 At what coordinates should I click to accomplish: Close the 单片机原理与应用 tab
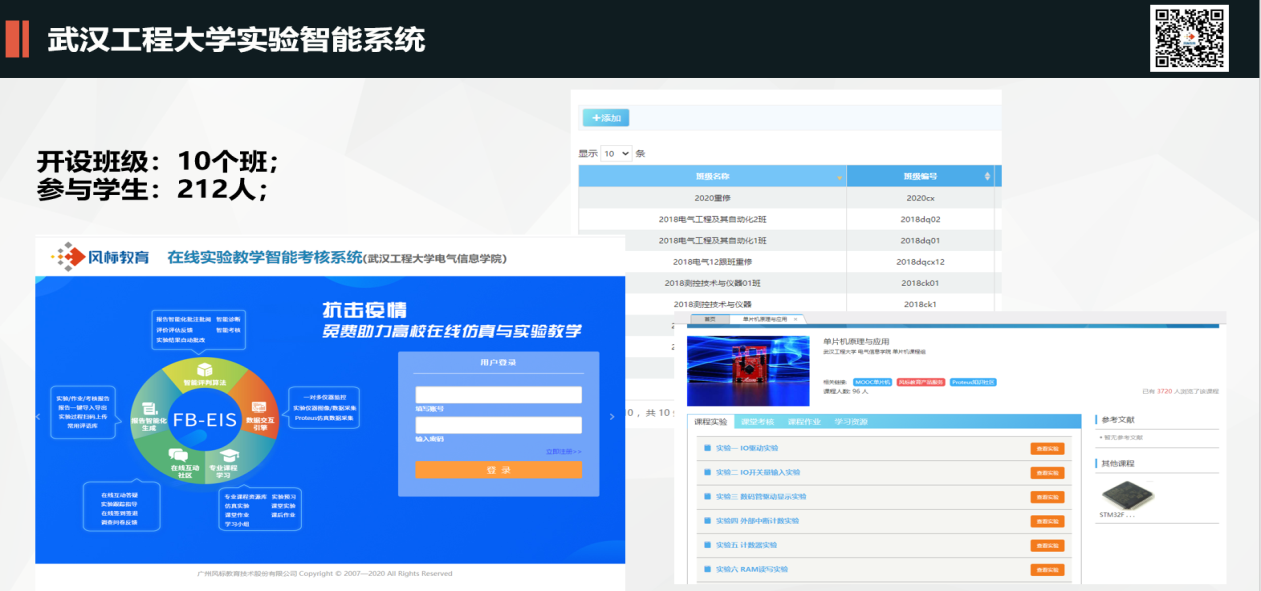pos(795,319)
